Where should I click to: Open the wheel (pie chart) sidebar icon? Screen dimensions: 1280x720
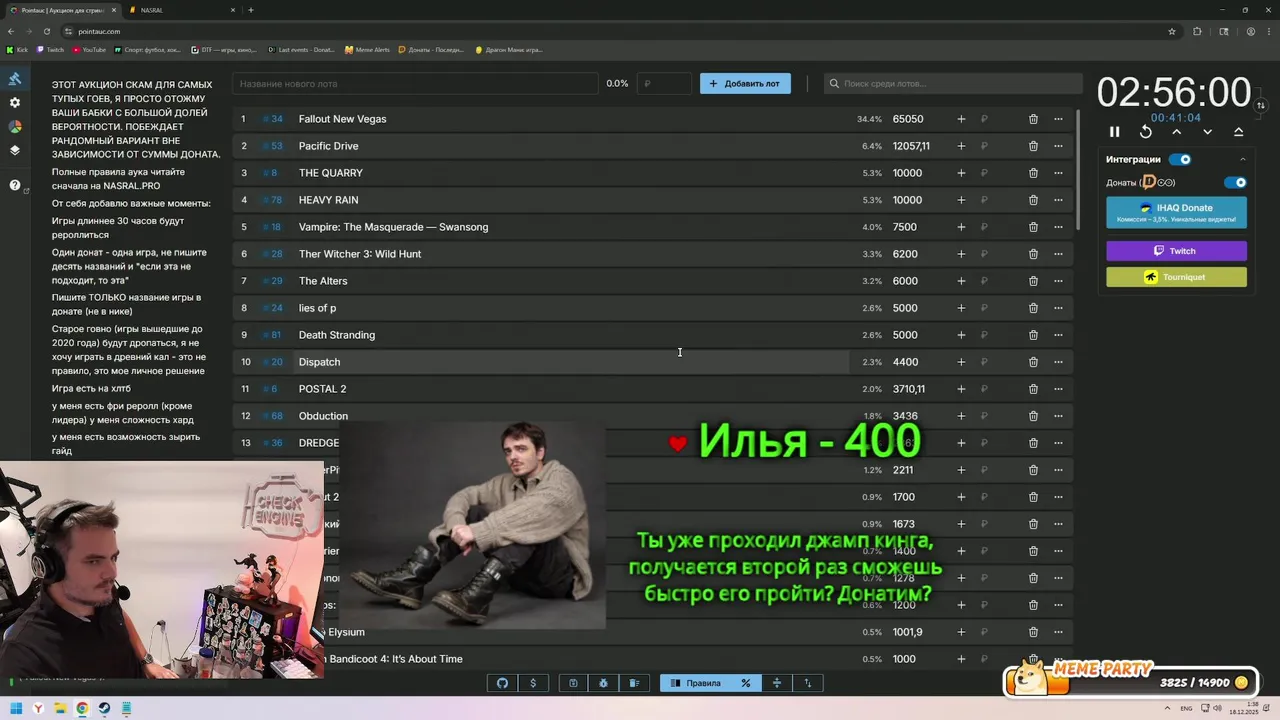pos(15,127)
